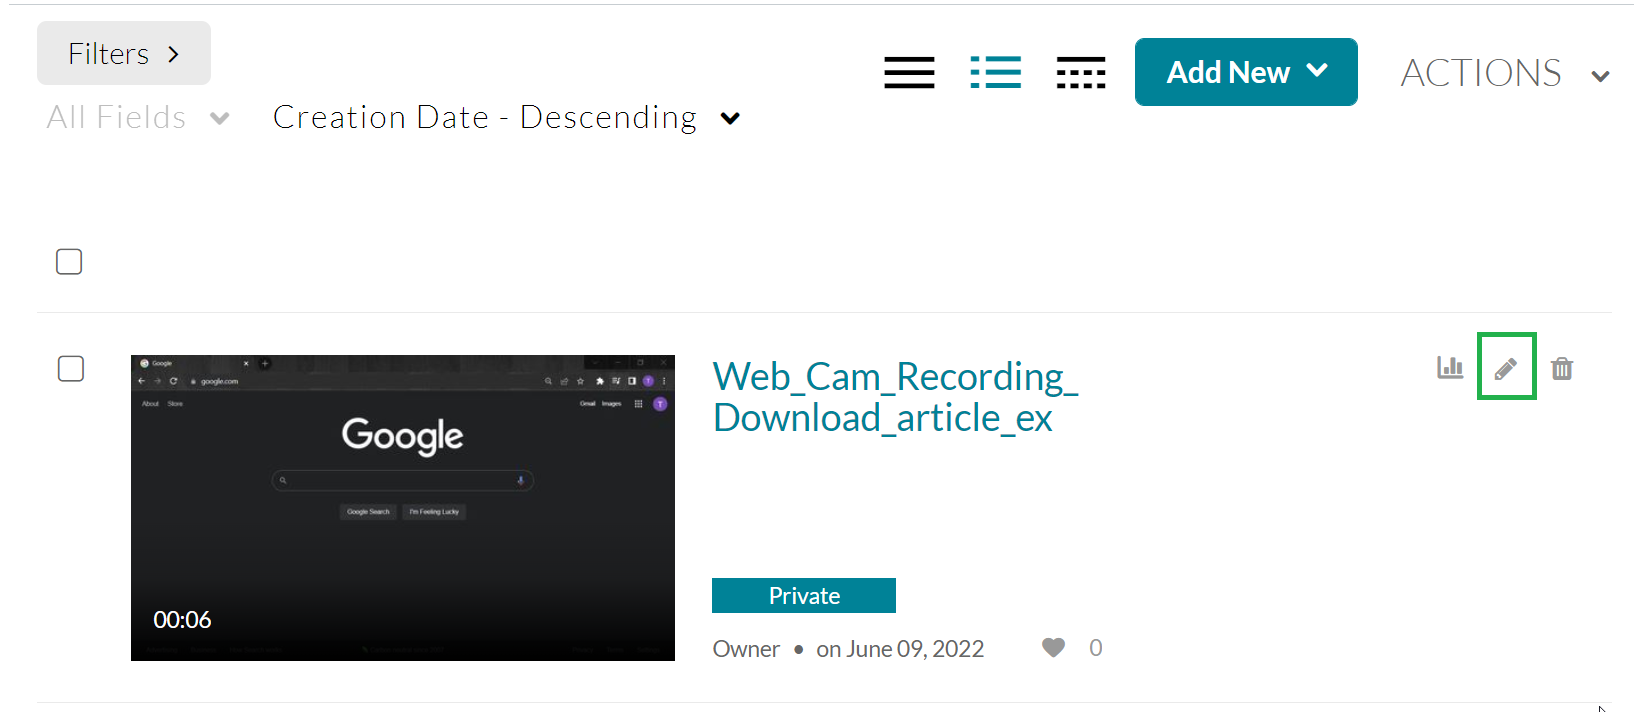Select the Web_Cam_Recording entry checkbox

pyautogui.click(x=71, y=369)
